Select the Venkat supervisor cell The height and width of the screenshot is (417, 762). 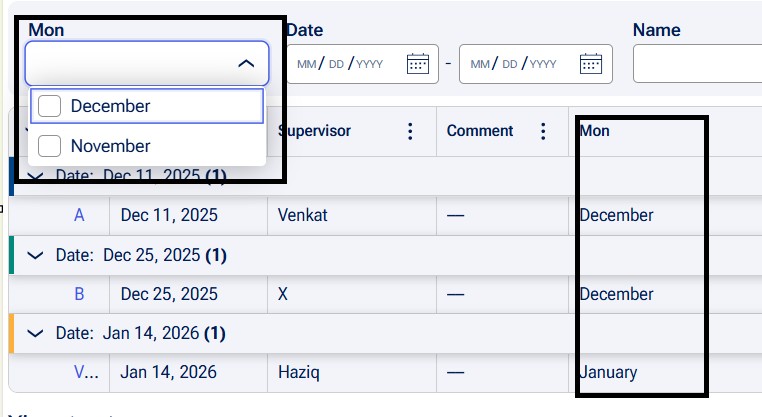(x=303, y=215)
